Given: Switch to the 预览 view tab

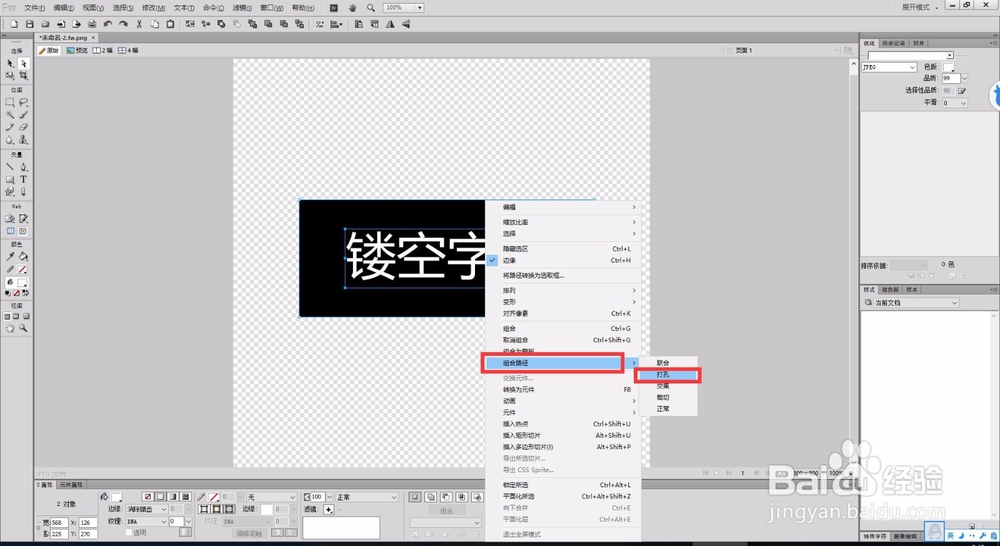Looking at the screenshot, I should [77, 50].
